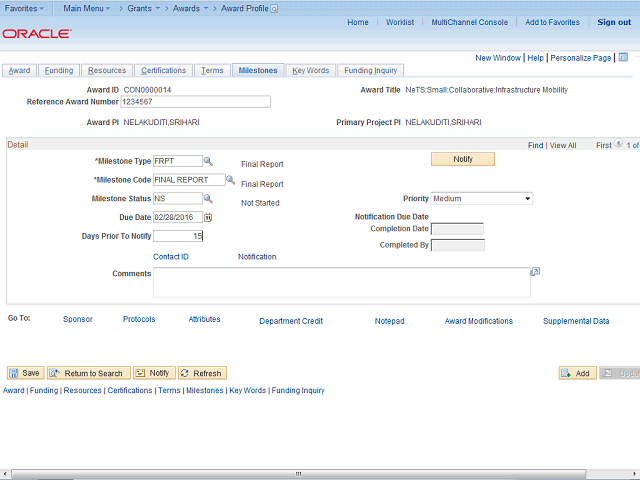Open the Contact ID link

[x=171, y=257]
